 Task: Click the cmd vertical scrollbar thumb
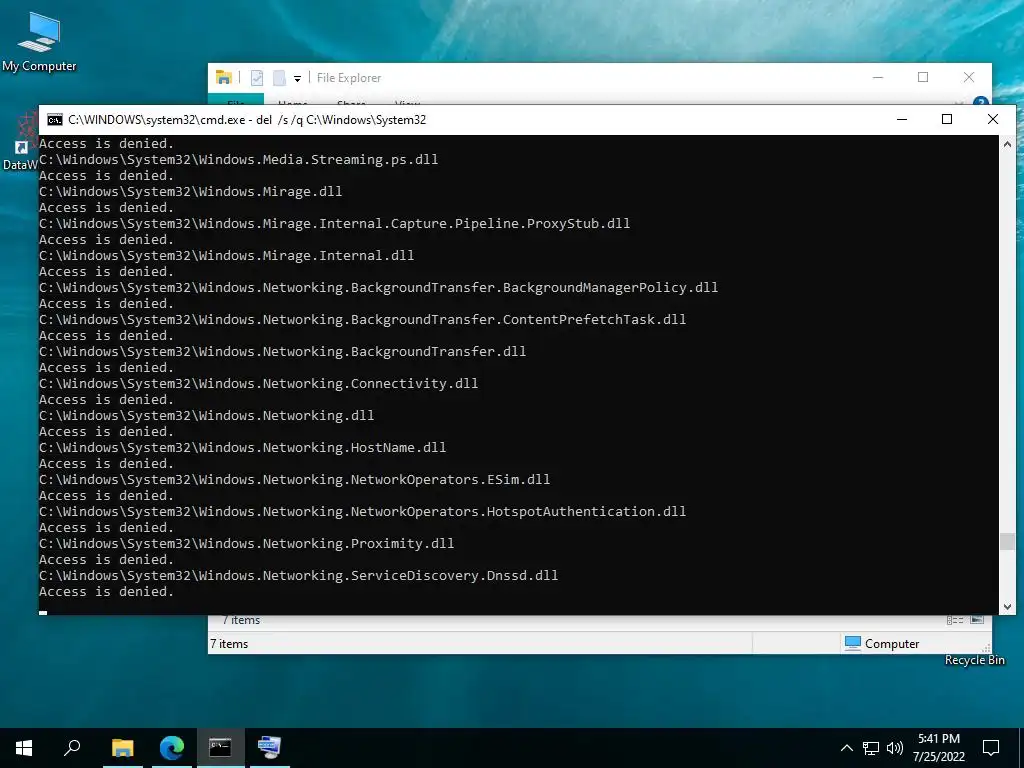click(1007, 541)
